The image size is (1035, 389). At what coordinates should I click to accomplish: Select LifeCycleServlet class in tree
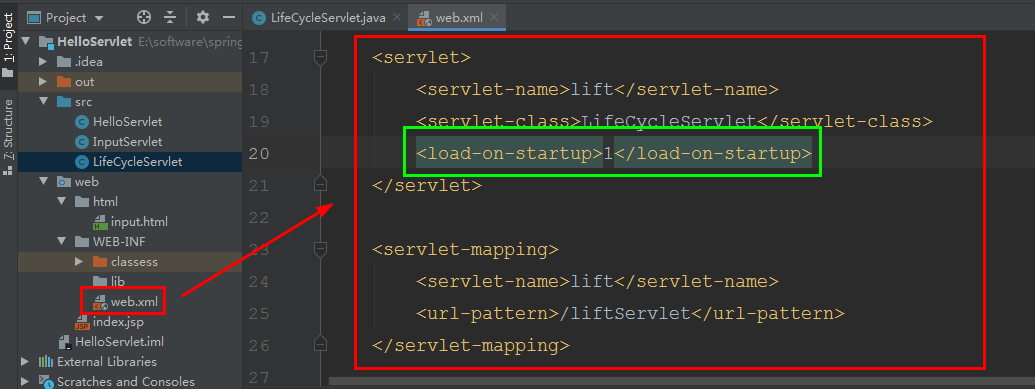tap(137, 161)
